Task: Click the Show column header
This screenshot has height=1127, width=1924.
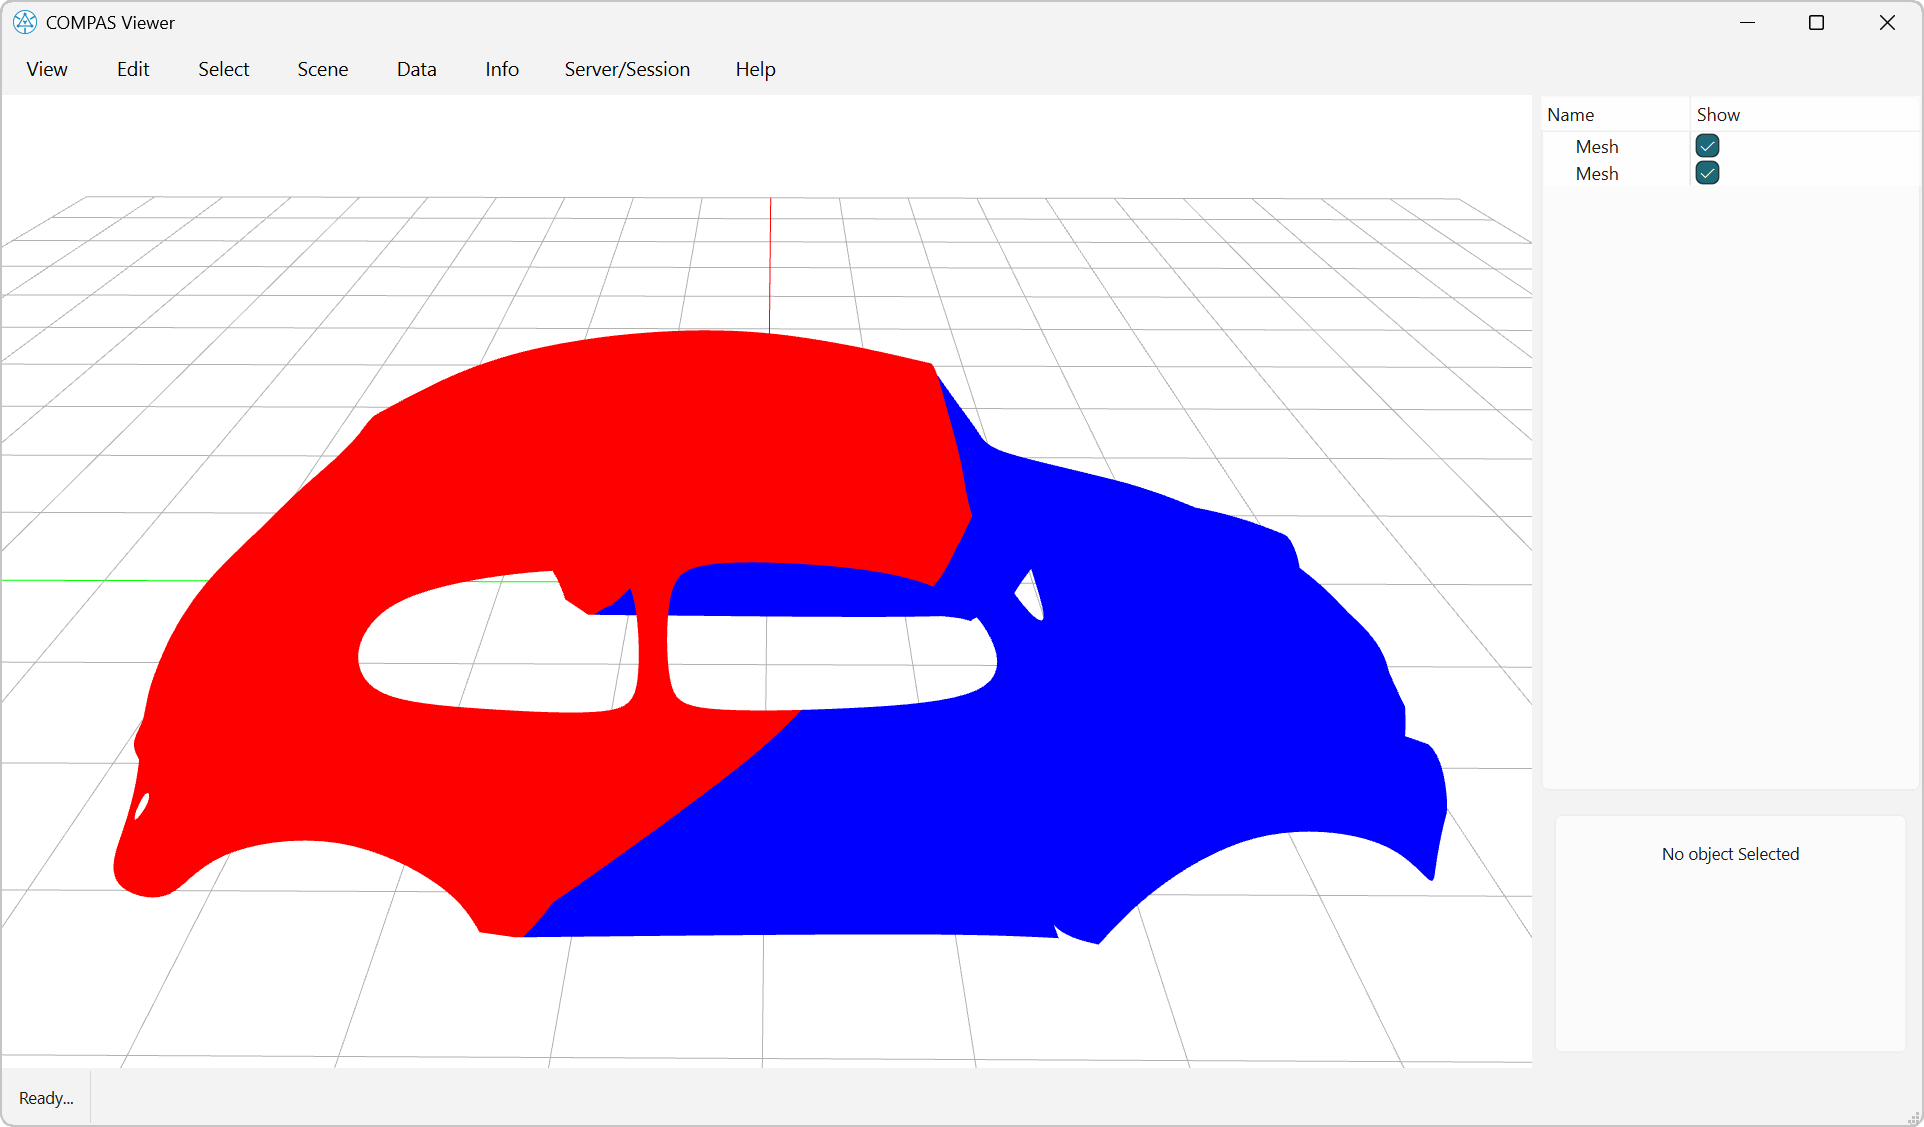Action: tap(1717, 114)
